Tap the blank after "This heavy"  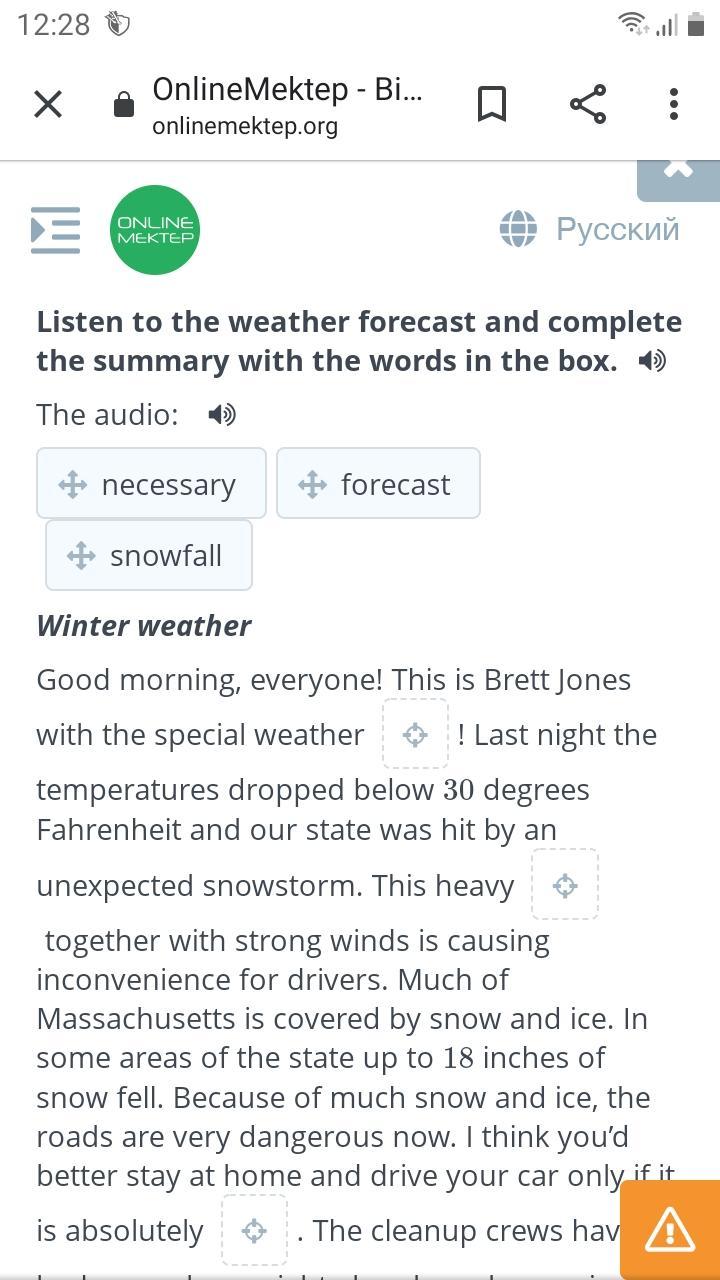[565, 885]
